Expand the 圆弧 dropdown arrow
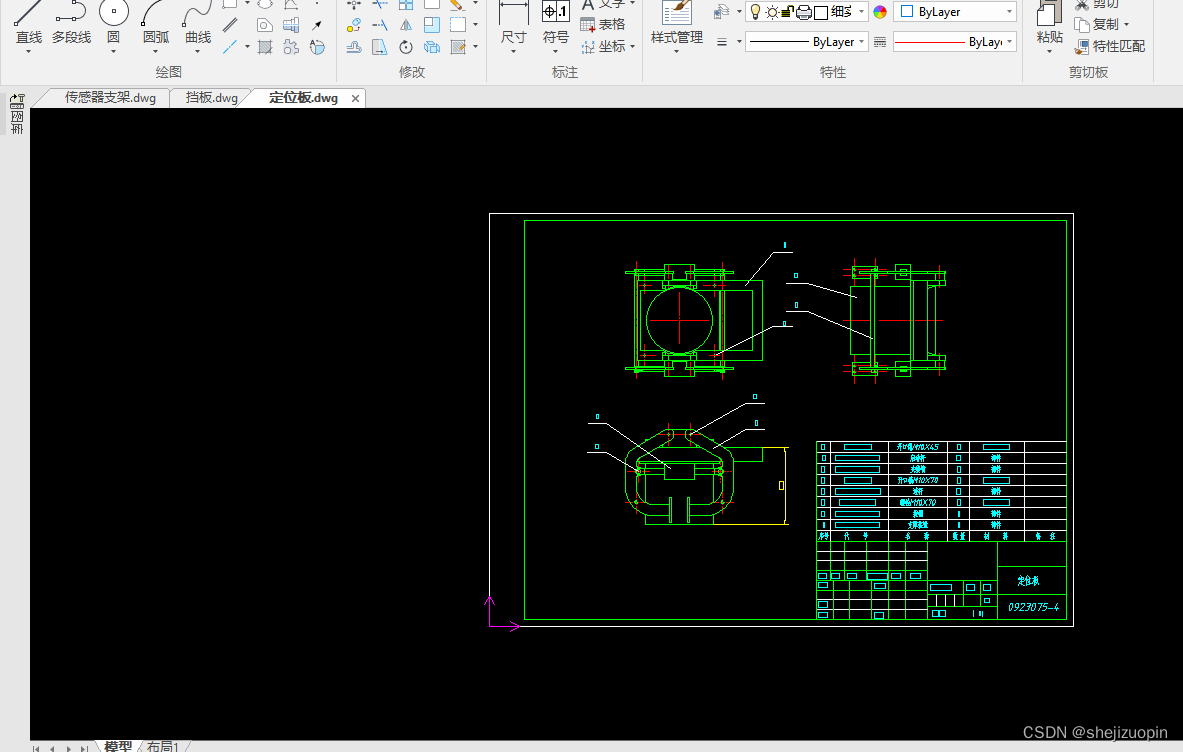Viewport: 1183px width, 752px height. (x=155, y=52)
